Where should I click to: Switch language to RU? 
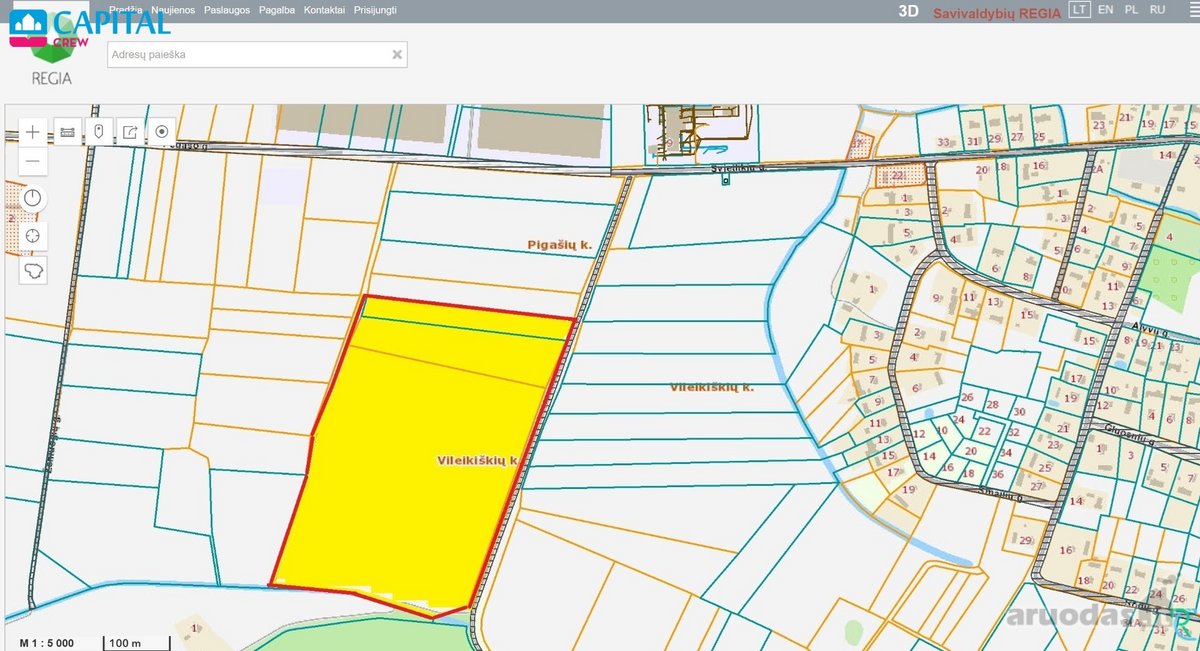point(1158,10)
